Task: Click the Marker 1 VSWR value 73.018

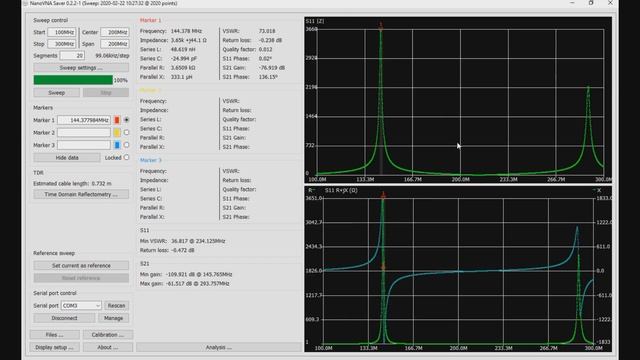Action: (x=267, y=31)
